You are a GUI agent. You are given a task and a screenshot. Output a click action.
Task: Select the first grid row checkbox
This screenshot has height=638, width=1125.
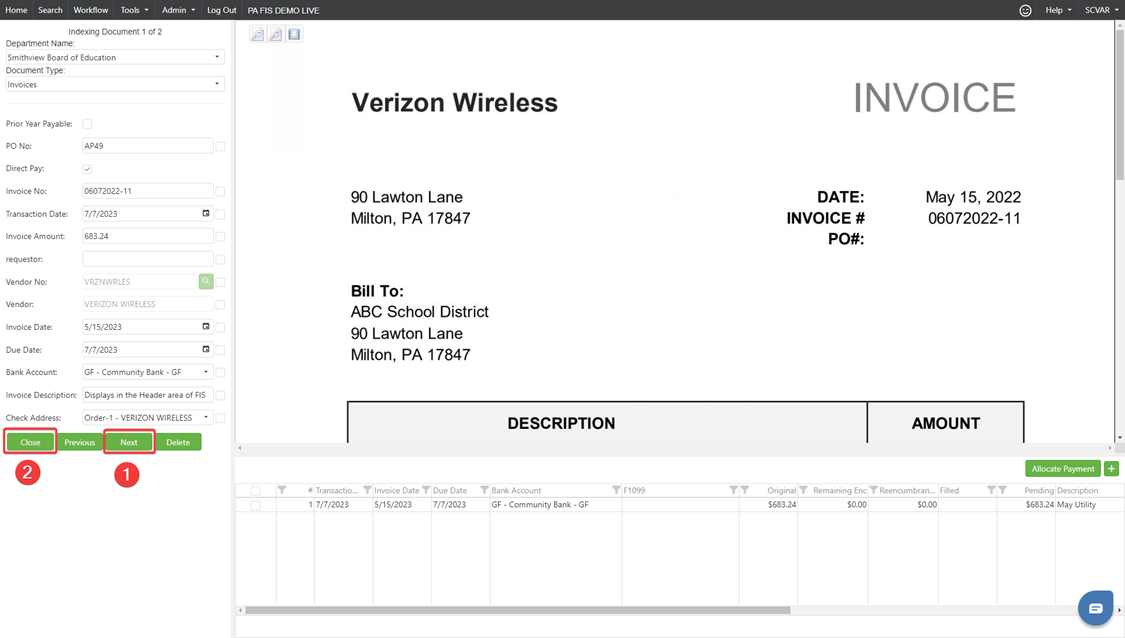(255, 505)
